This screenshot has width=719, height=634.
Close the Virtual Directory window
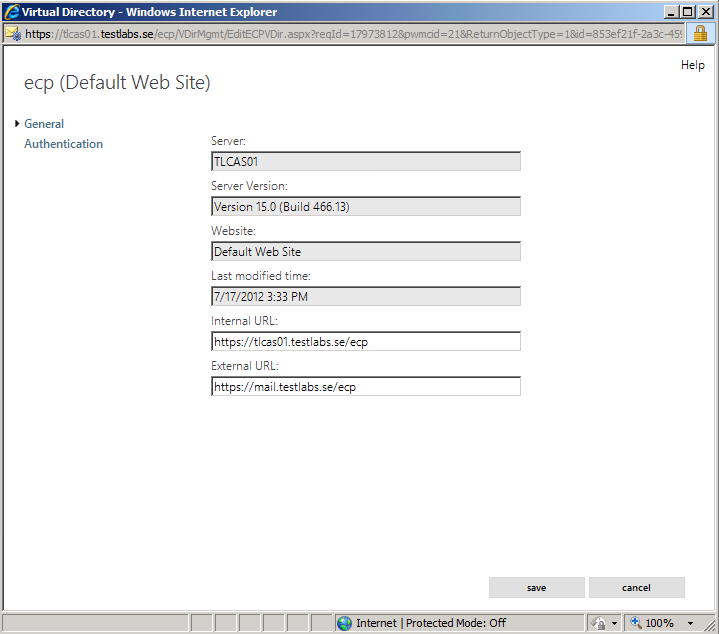[x=706, y=12]
